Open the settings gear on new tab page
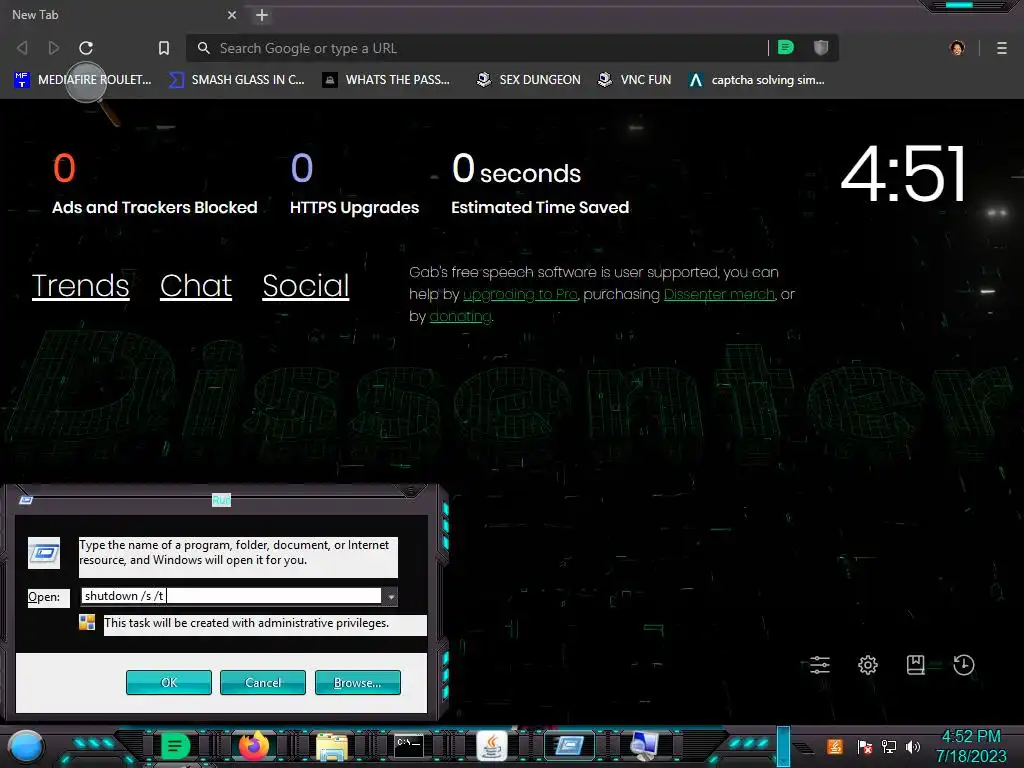 click(x=867, y=665)
